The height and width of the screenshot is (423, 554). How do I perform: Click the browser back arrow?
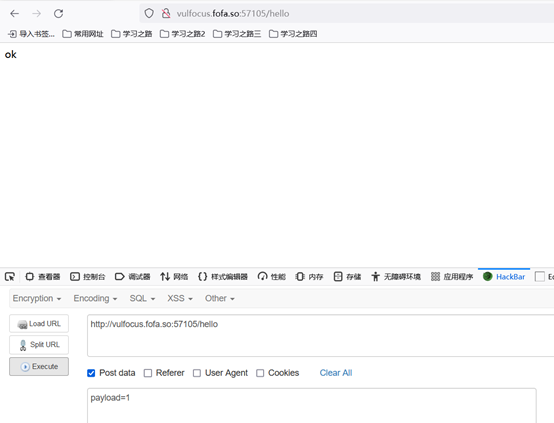[14, 14]
